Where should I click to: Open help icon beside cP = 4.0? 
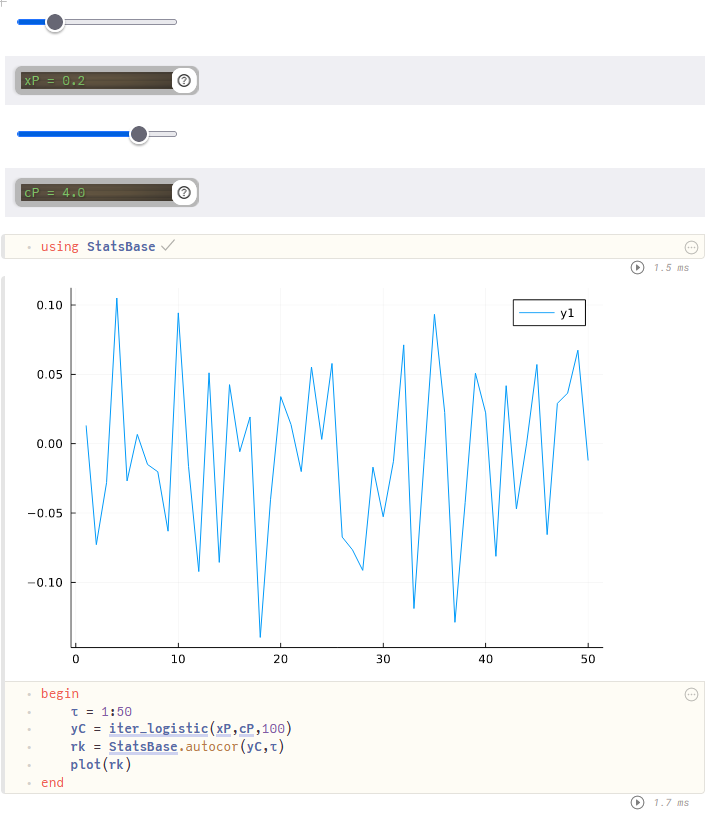[184, 193]
